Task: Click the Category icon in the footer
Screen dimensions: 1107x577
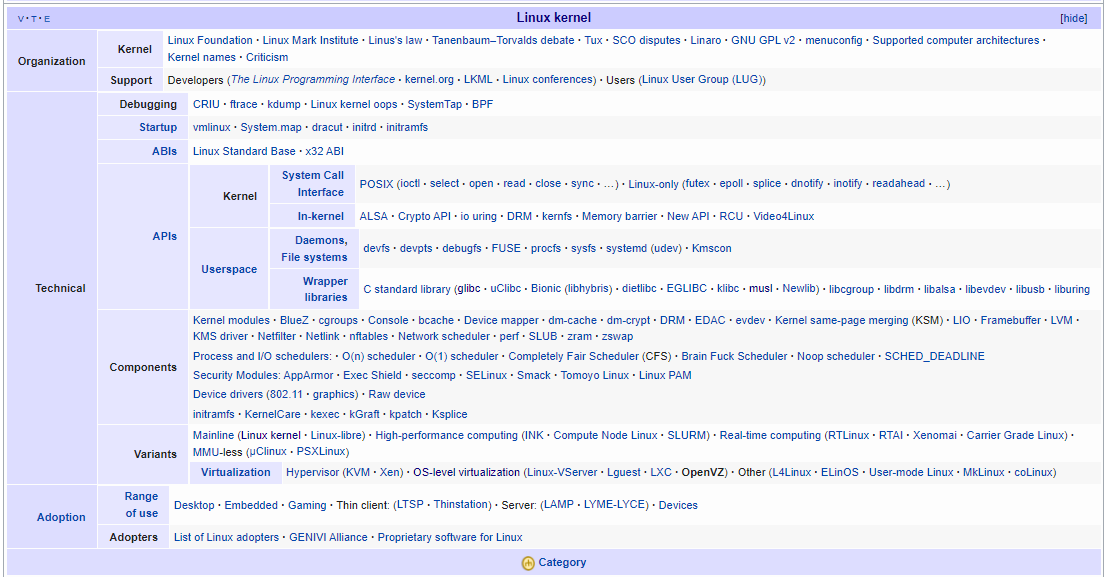Action: 527,563
